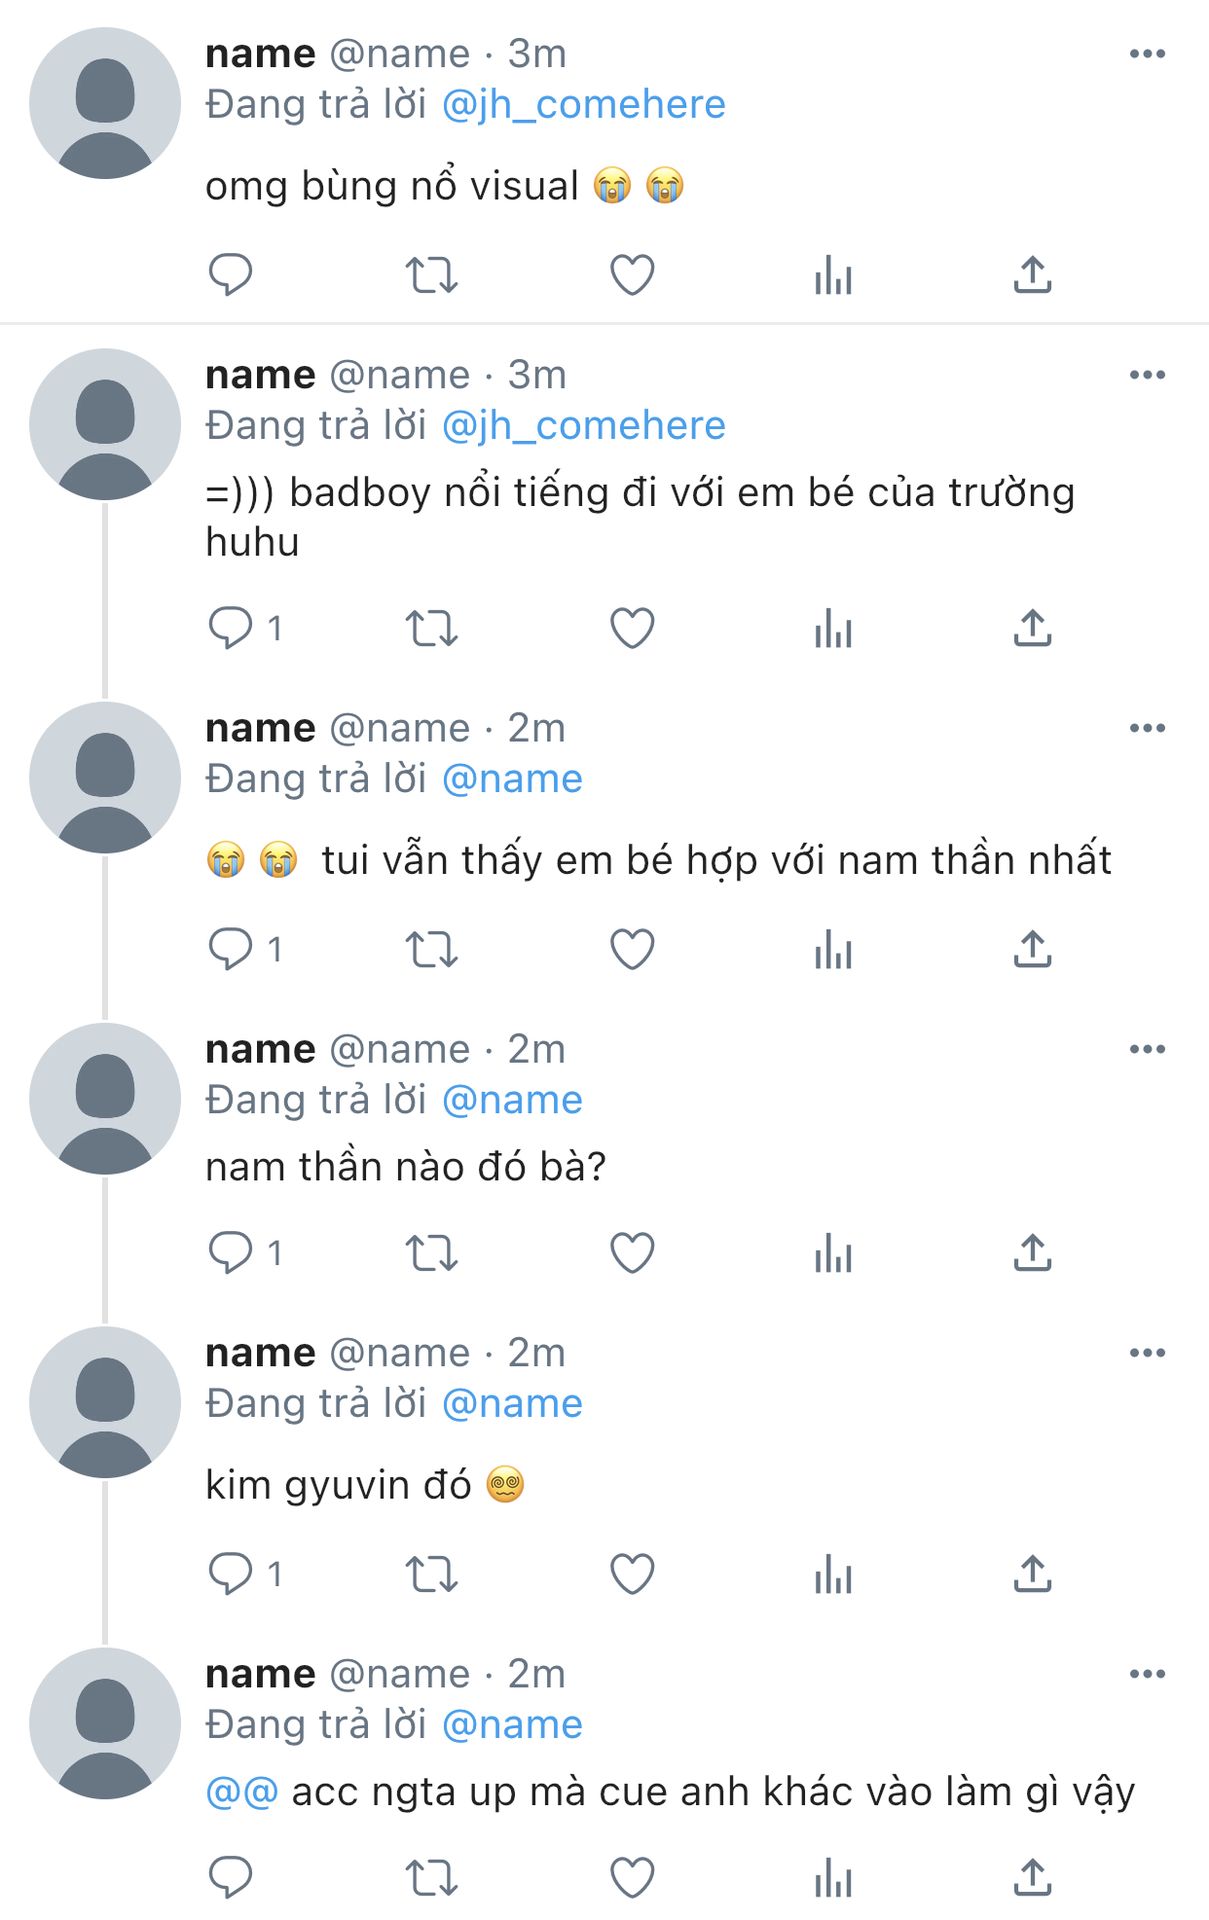Screen dimensions: 1209x1920
Task: Click the @@ mention in the last tweet
Action: [x=241, y=1792]
